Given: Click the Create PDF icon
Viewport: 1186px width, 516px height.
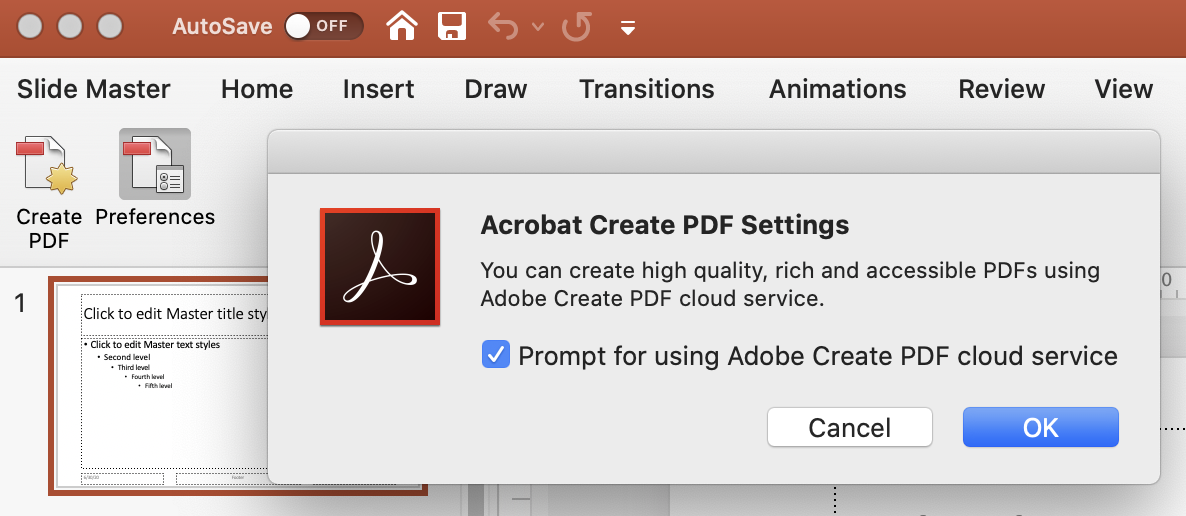Looking at the screenshot, I should (47, 166).
